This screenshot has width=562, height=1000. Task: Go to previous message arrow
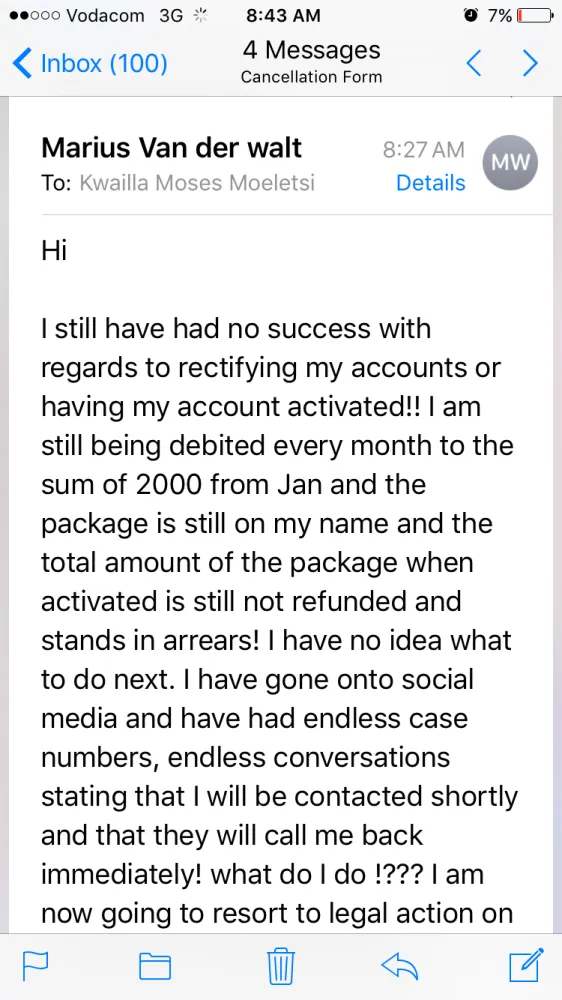pyautogui.click(x=473, y=63)
